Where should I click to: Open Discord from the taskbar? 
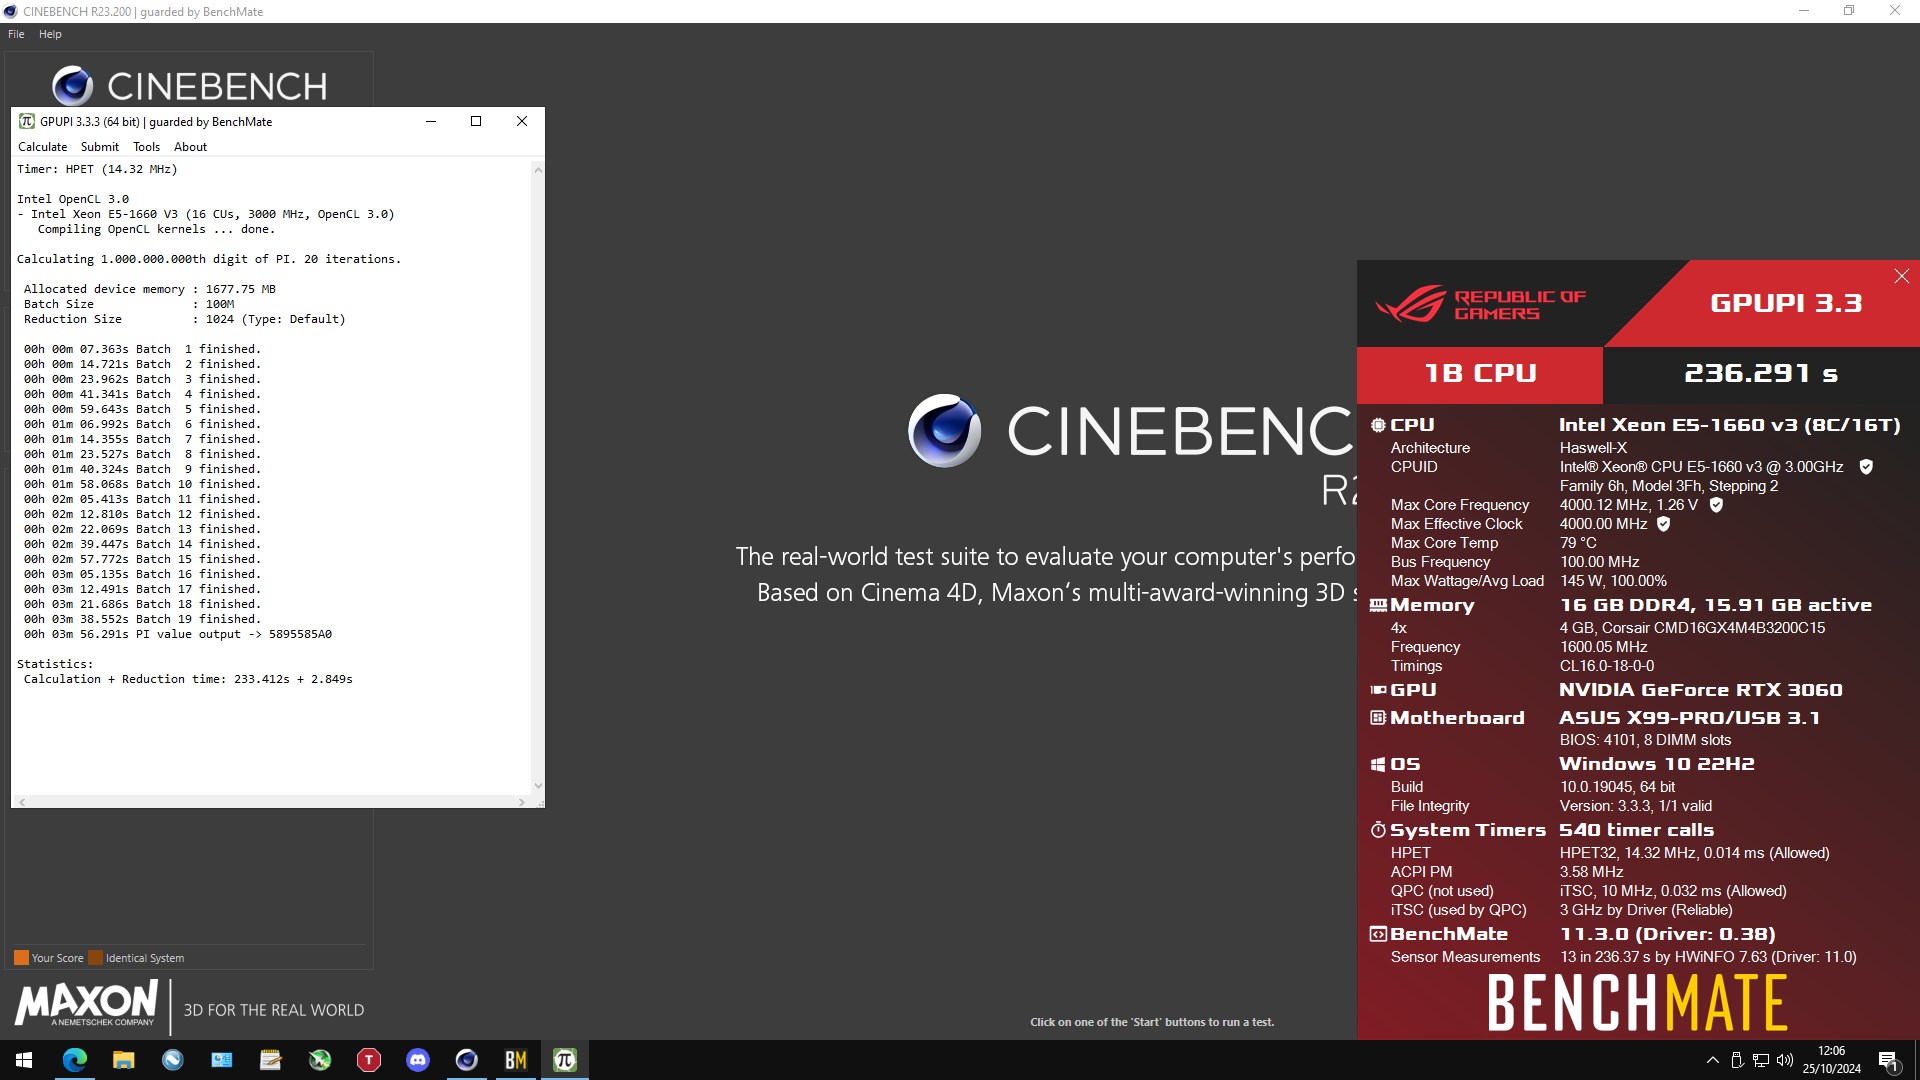(417, 1060)
